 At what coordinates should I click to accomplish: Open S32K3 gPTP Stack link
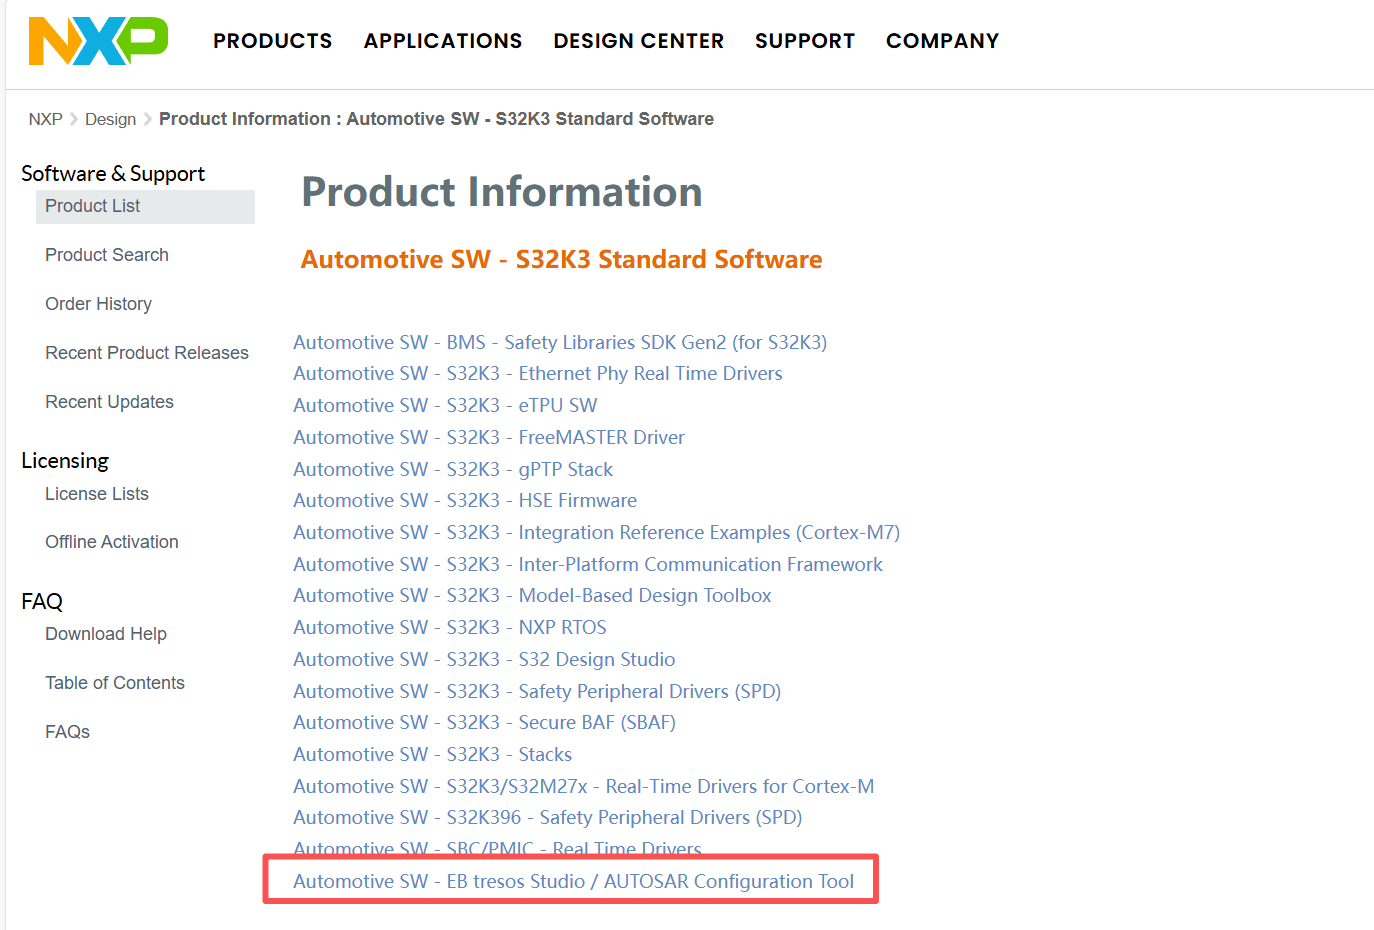point(453,469)
